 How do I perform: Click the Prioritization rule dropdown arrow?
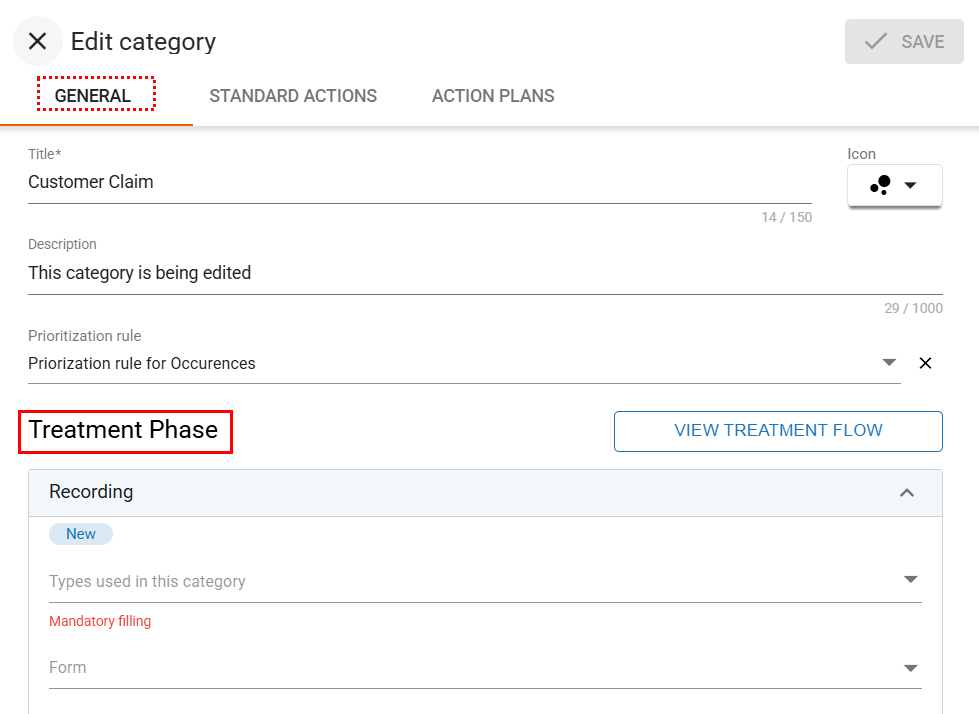(889, 362)
